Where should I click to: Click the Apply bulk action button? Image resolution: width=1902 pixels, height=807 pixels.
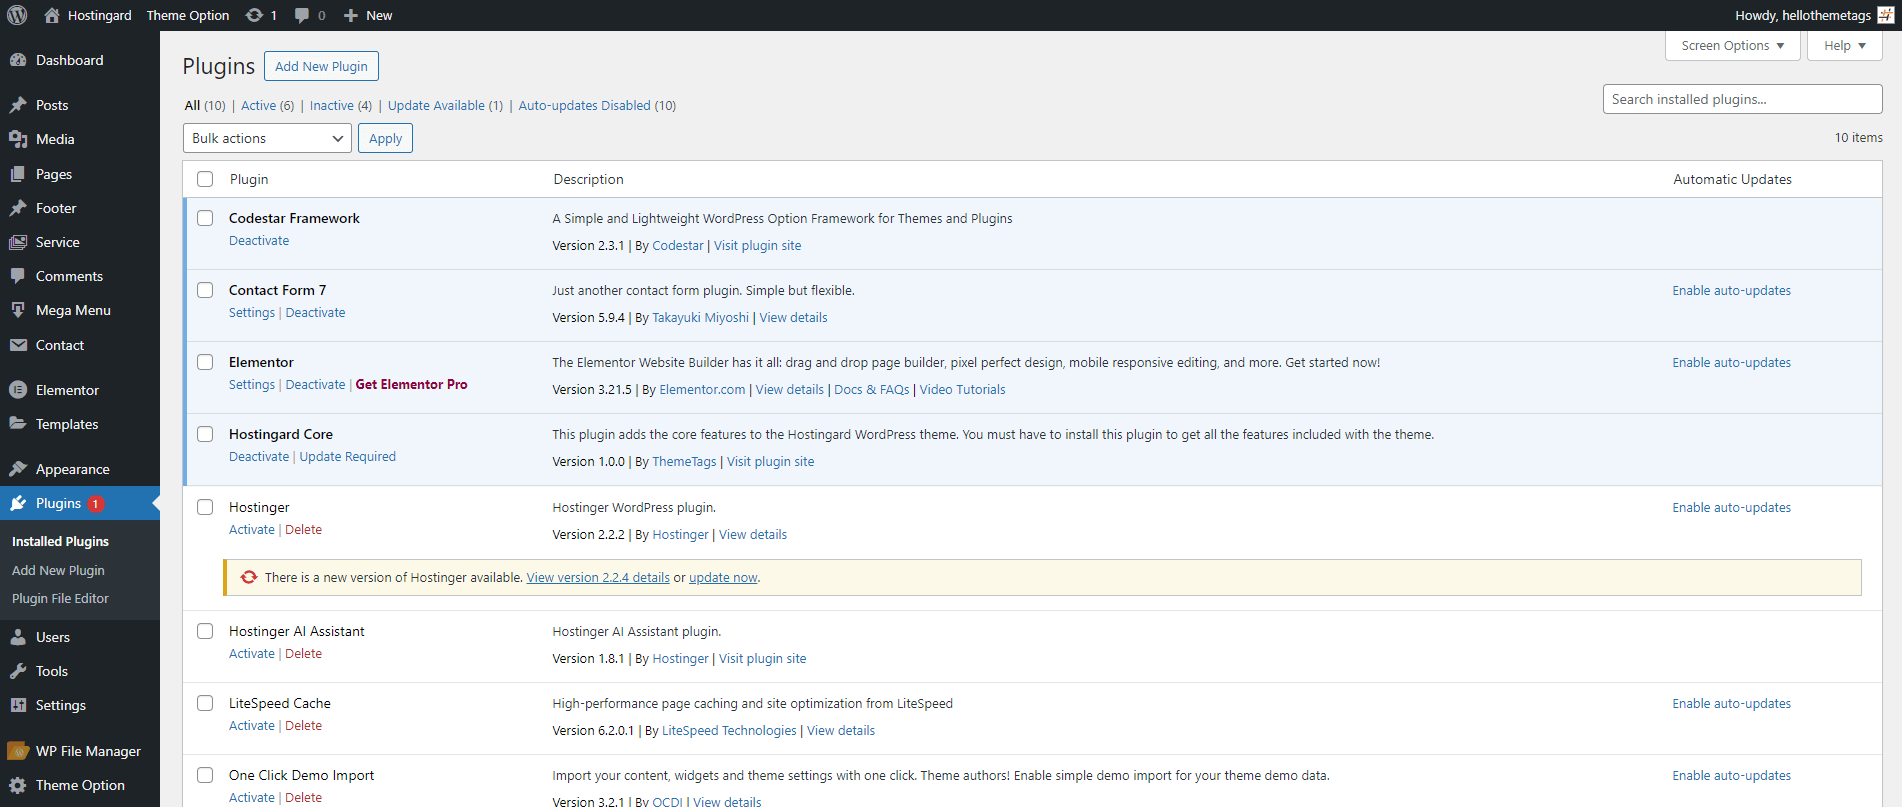click(385, 138)
